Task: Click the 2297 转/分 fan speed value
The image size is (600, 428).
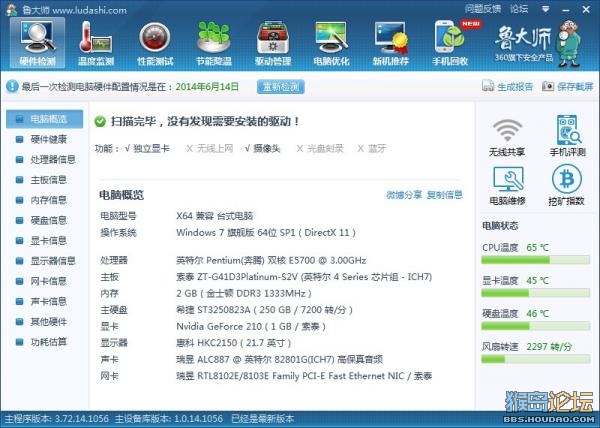Action: (x=549, y=347)
